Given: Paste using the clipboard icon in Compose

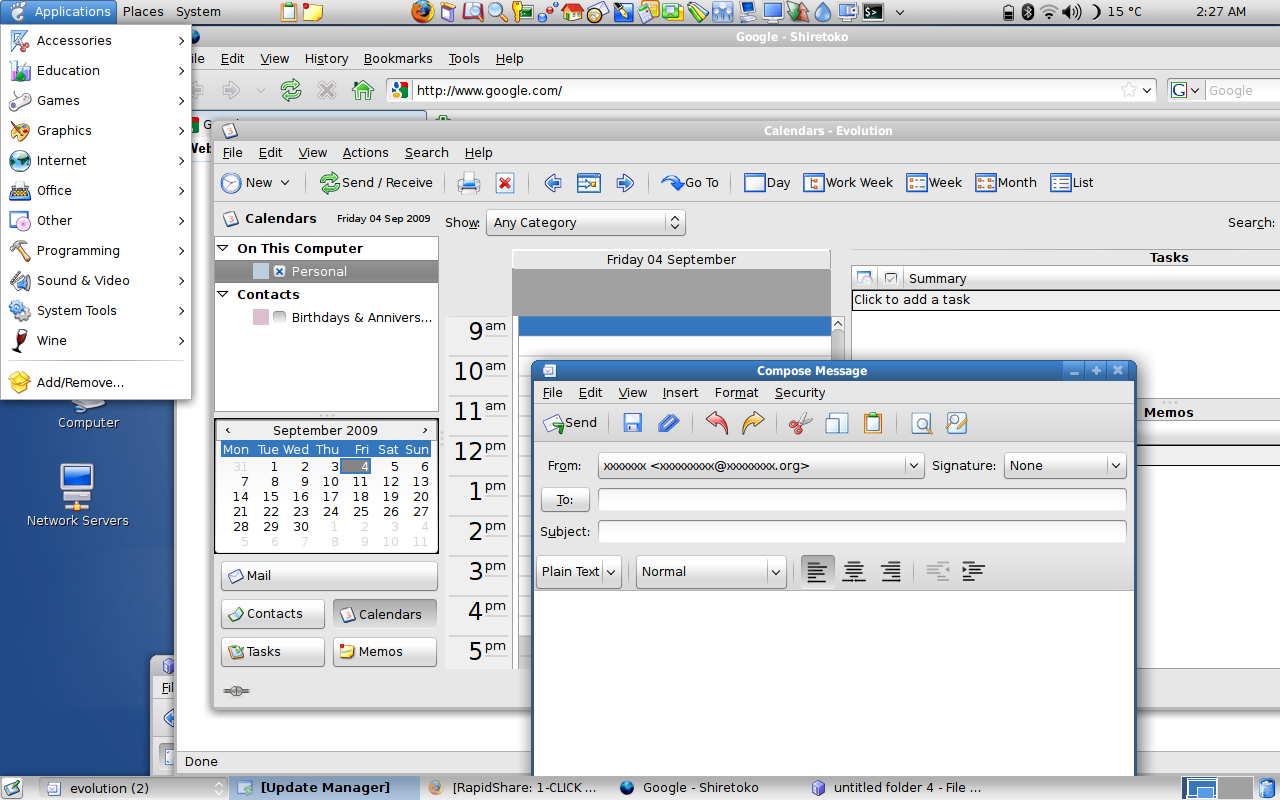Looking at the screenshot, I should pyautogui.click(x=873, y=423).
